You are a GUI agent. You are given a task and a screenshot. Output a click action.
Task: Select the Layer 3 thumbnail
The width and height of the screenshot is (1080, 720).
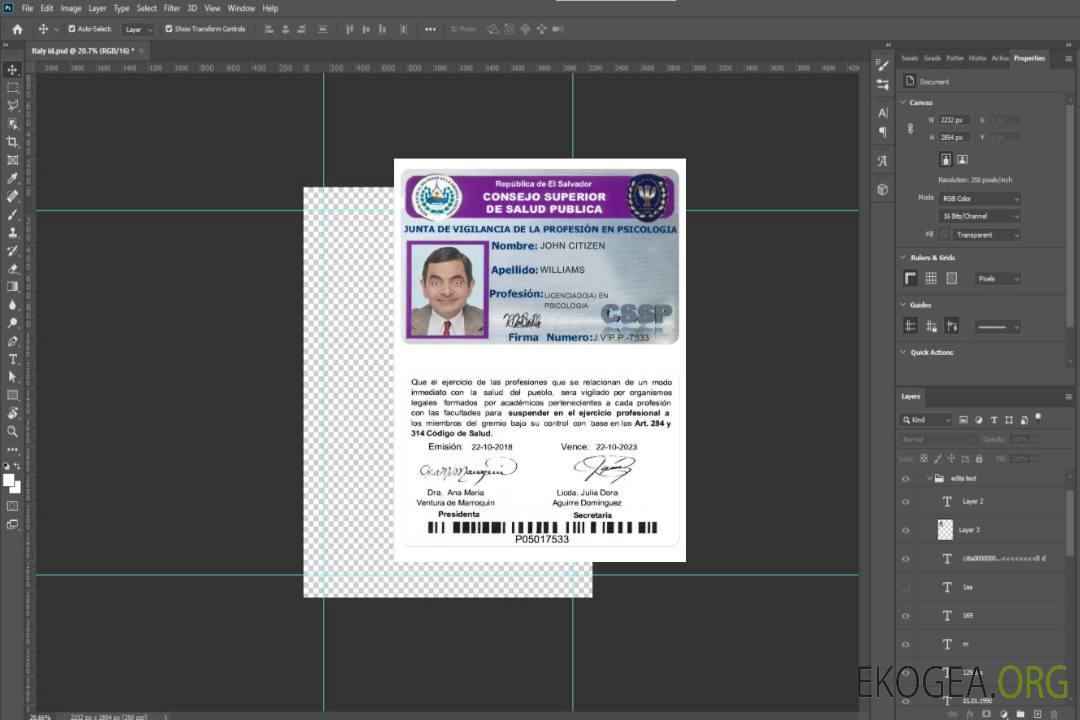(945, 530)
